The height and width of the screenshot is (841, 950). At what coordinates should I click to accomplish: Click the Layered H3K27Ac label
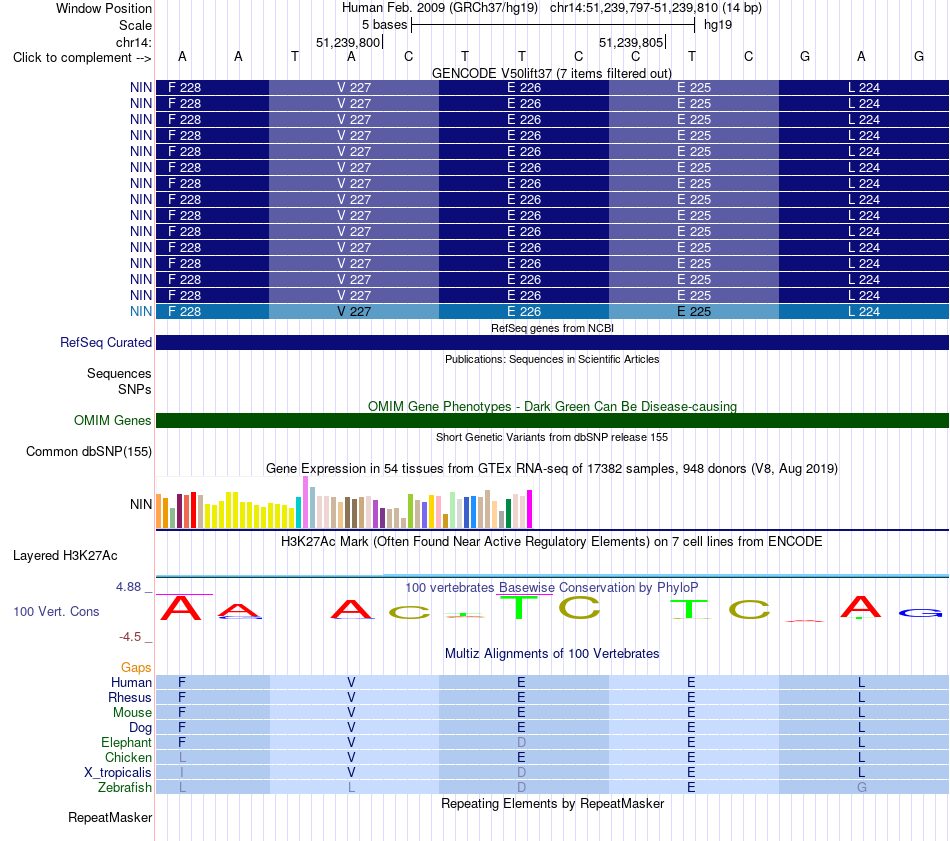[x=65, y=556]
